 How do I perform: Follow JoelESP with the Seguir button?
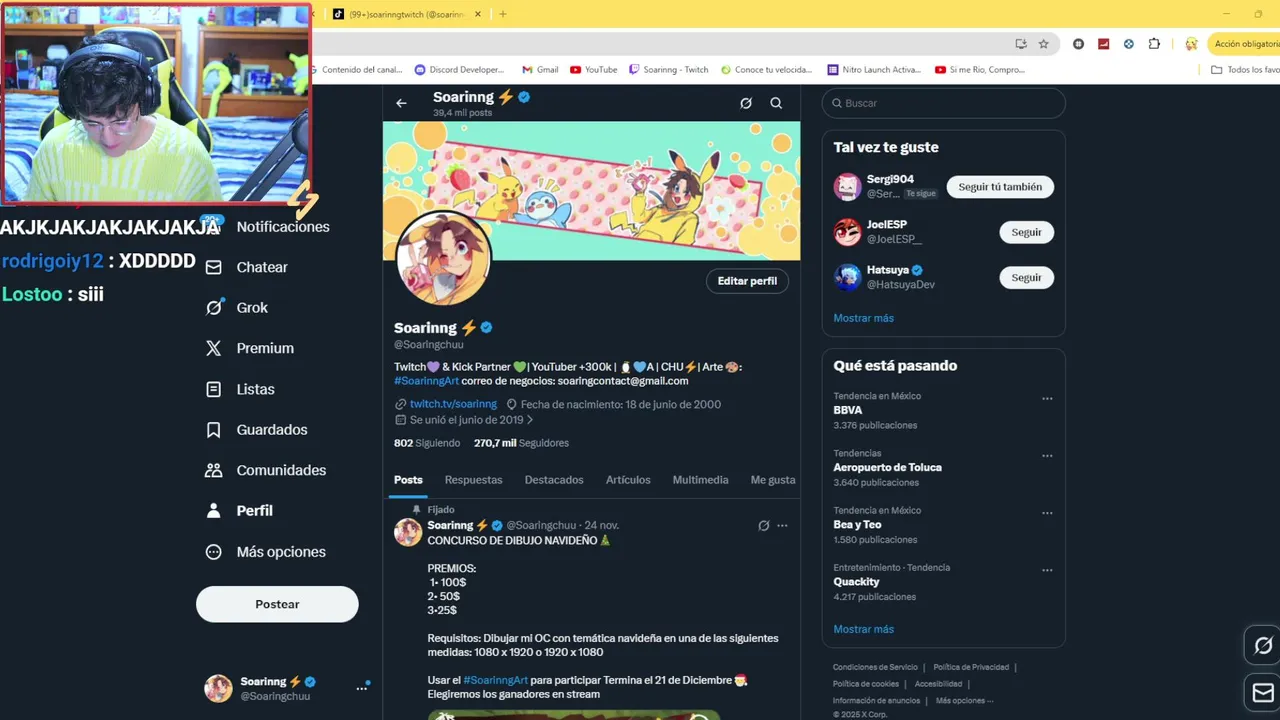1026,232
